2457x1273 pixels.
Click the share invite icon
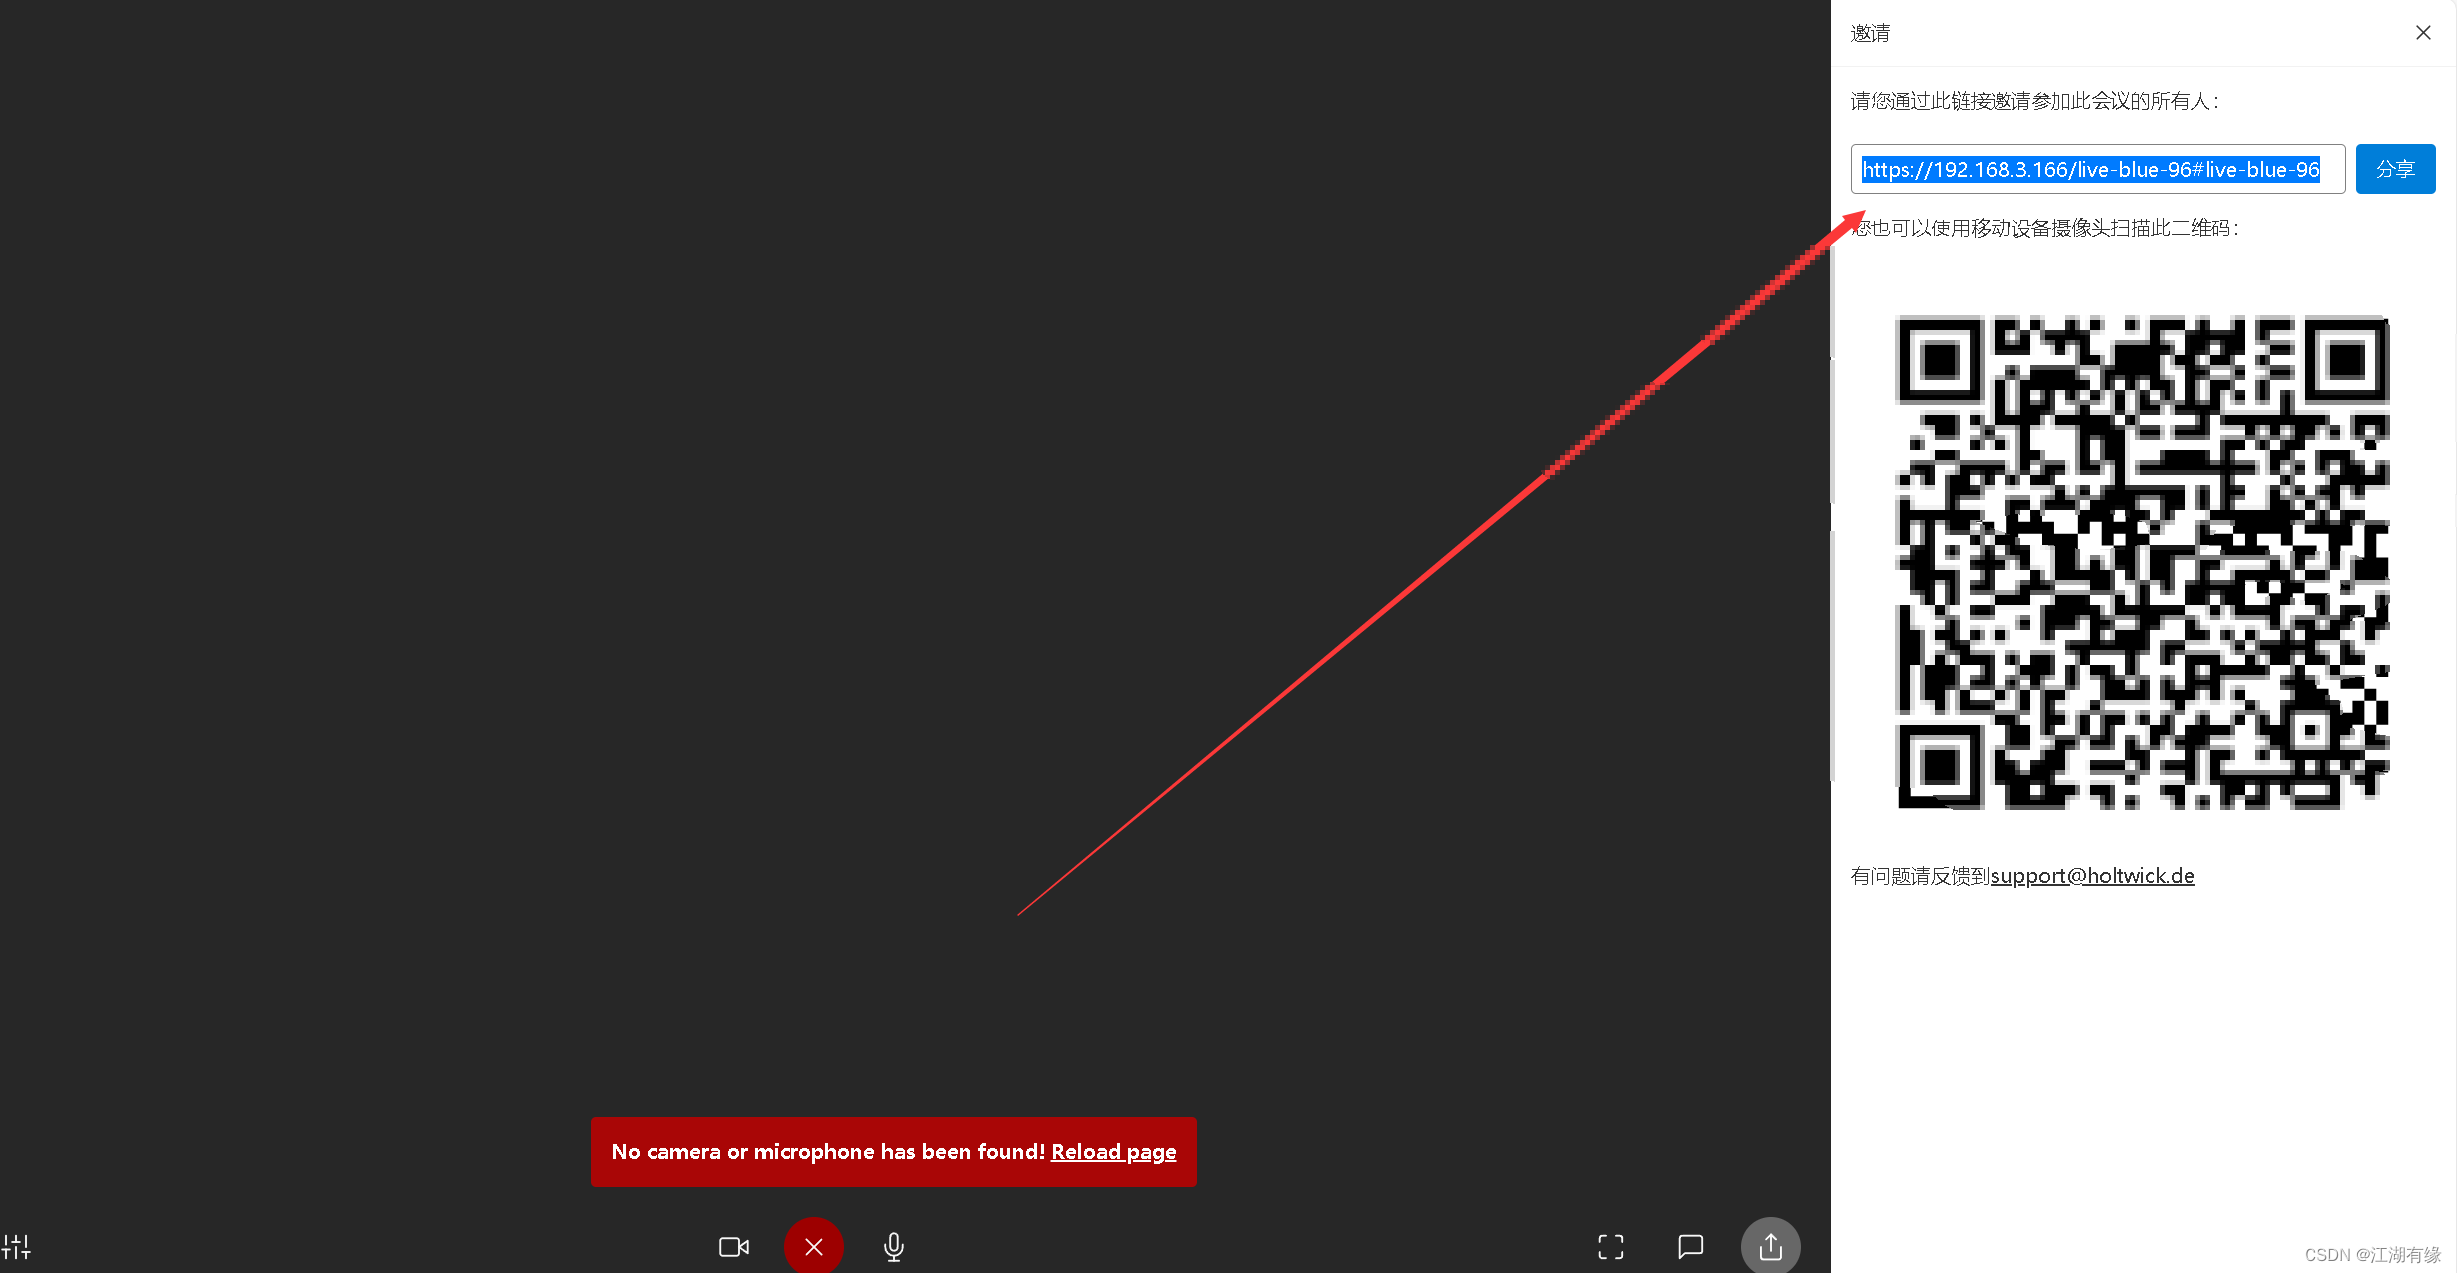point(1770,1246)
